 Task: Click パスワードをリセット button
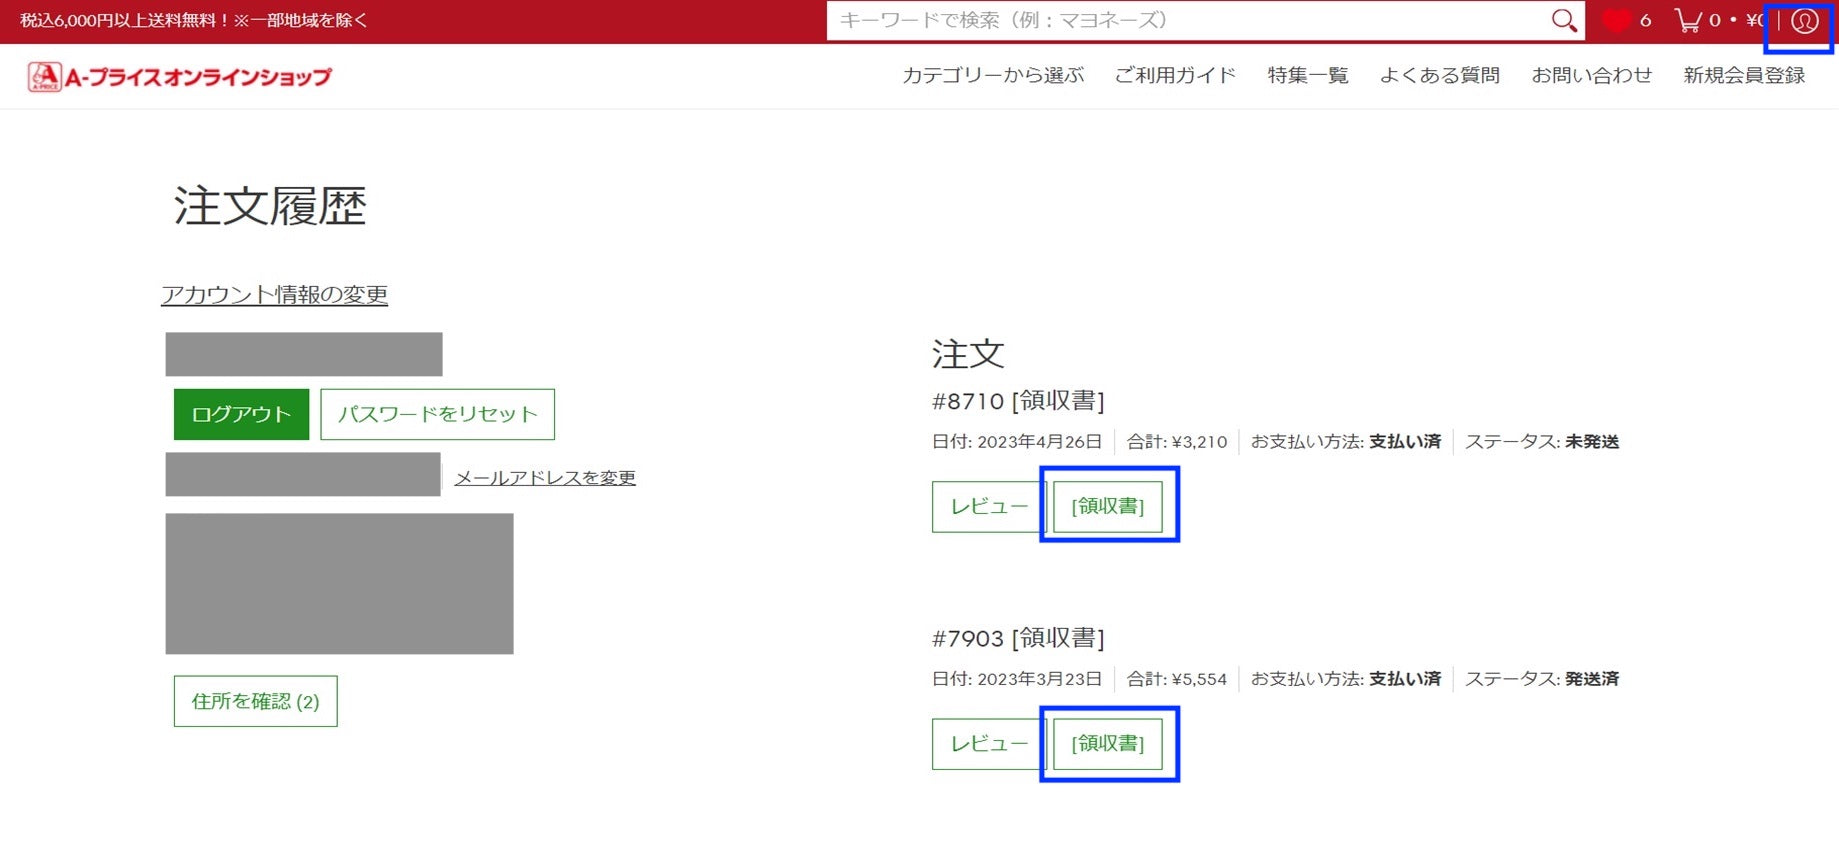click(x=437, y=414)
